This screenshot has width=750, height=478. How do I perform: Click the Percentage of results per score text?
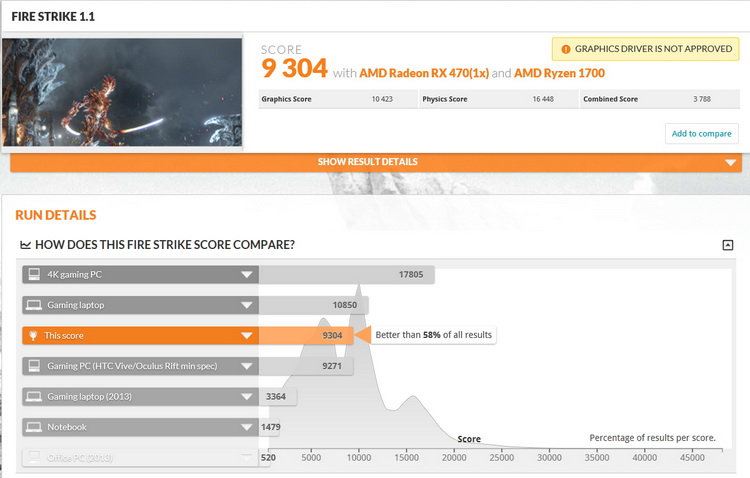652,438
